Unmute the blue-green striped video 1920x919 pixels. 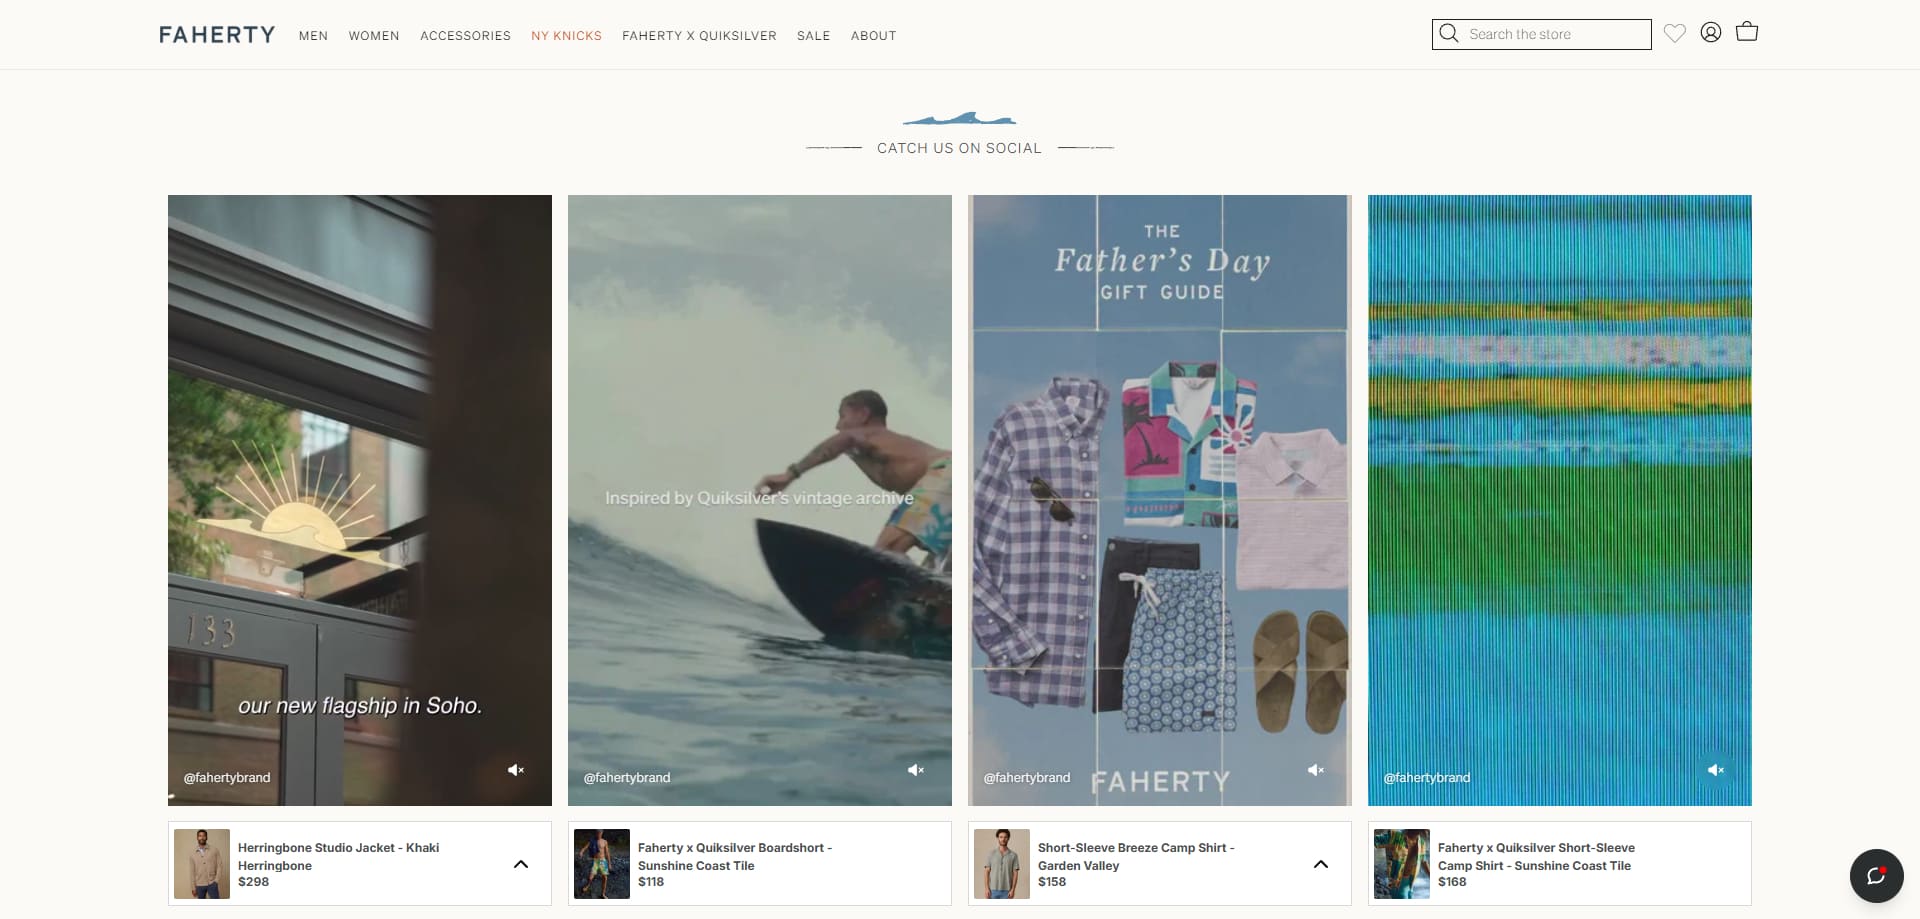tap(1716, 770)
